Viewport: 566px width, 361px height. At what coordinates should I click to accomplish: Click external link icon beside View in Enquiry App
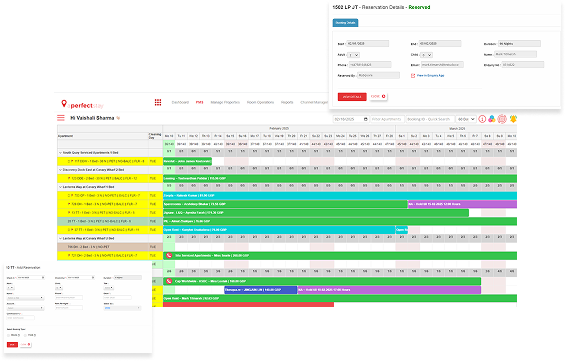point(413,75)
